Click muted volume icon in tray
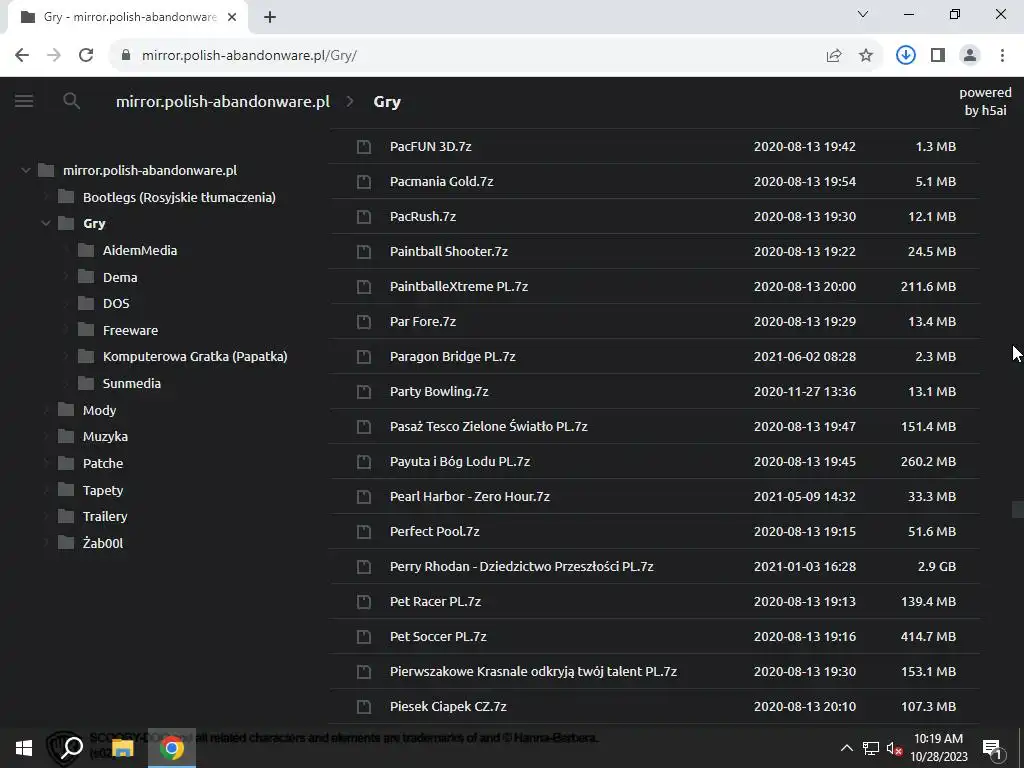 (894, 748)
